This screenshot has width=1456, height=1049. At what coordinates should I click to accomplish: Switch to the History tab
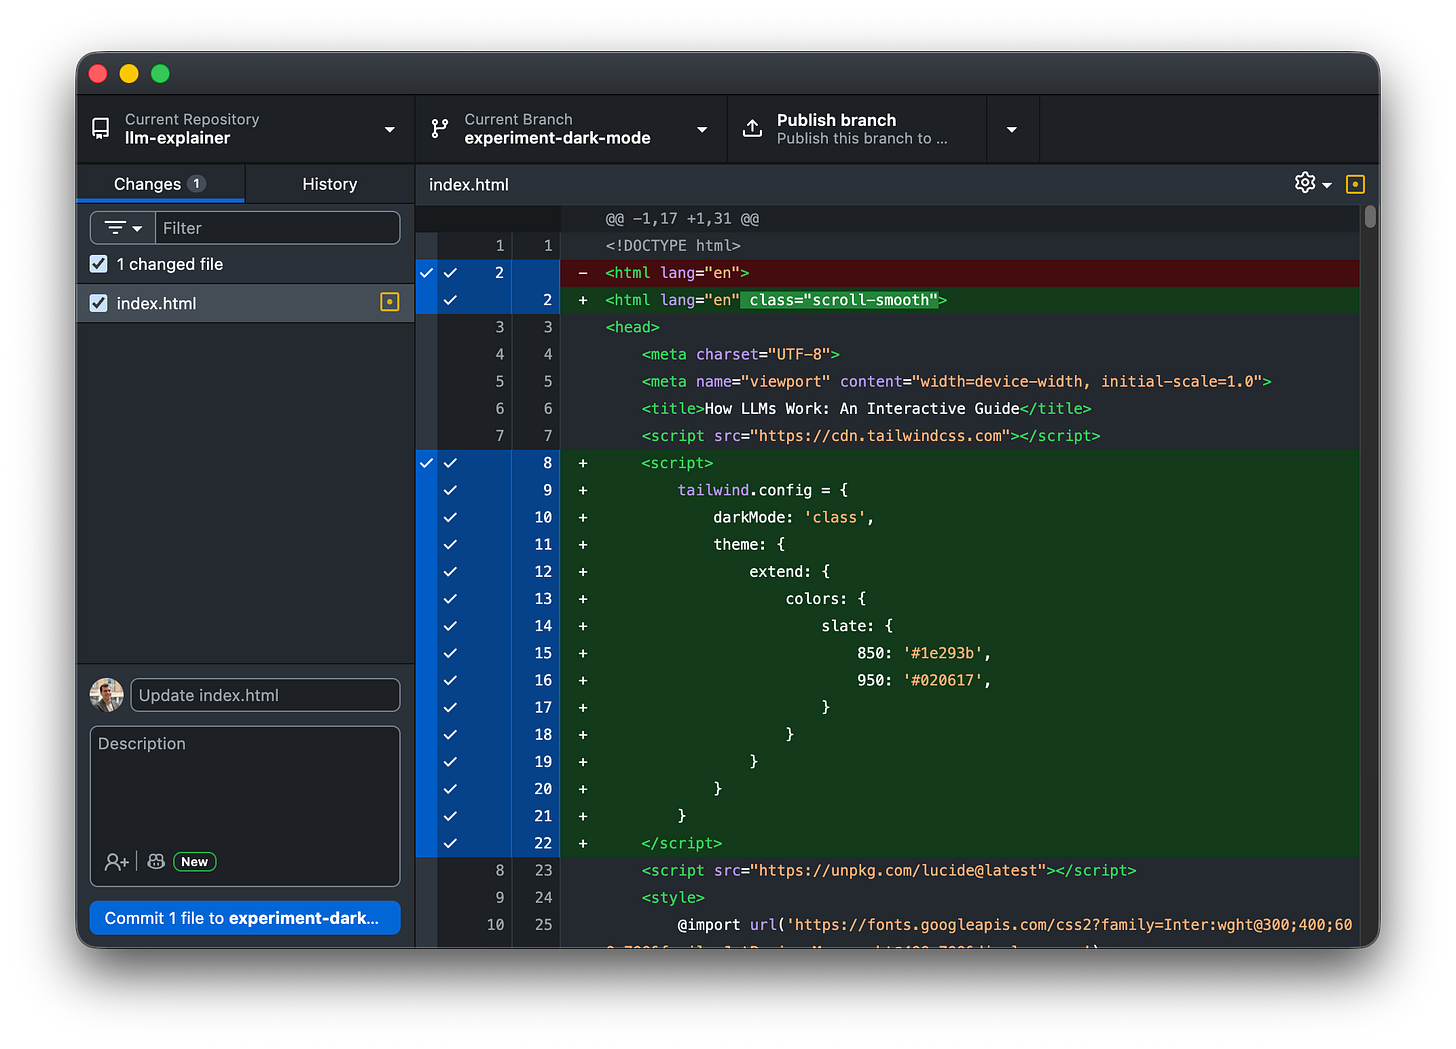pos(330,183)
